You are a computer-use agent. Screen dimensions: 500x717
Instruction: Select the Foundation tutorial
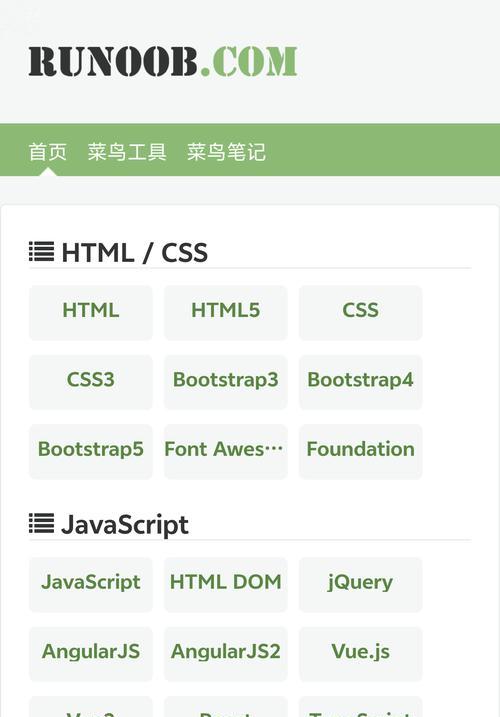[x=360, y=452]
